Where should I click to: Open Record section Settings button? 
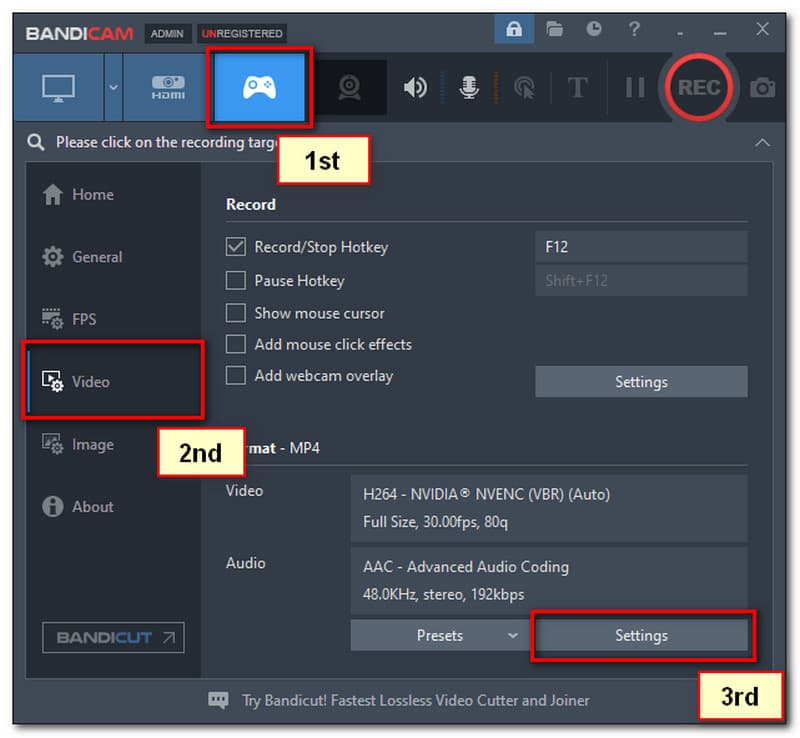point(641,381)
